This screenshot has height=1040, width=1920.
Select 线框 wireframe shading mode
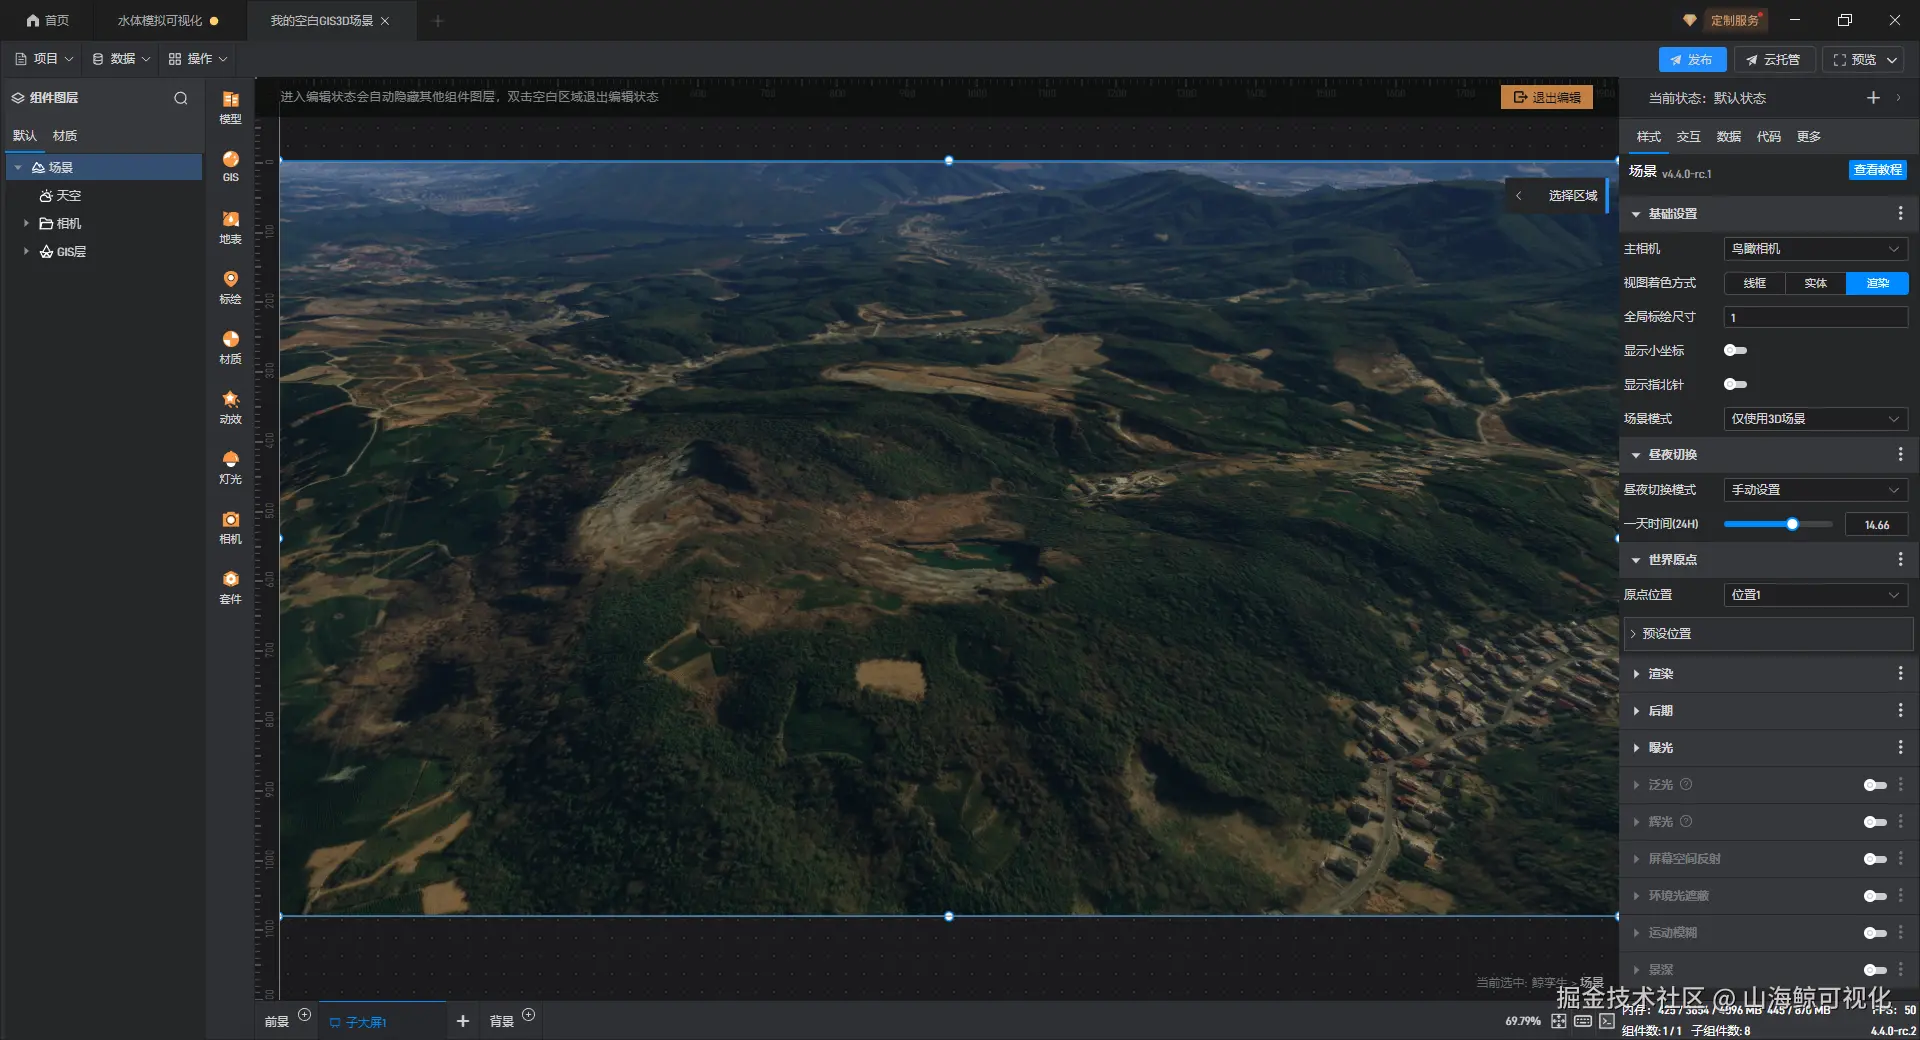[1754, 283]
